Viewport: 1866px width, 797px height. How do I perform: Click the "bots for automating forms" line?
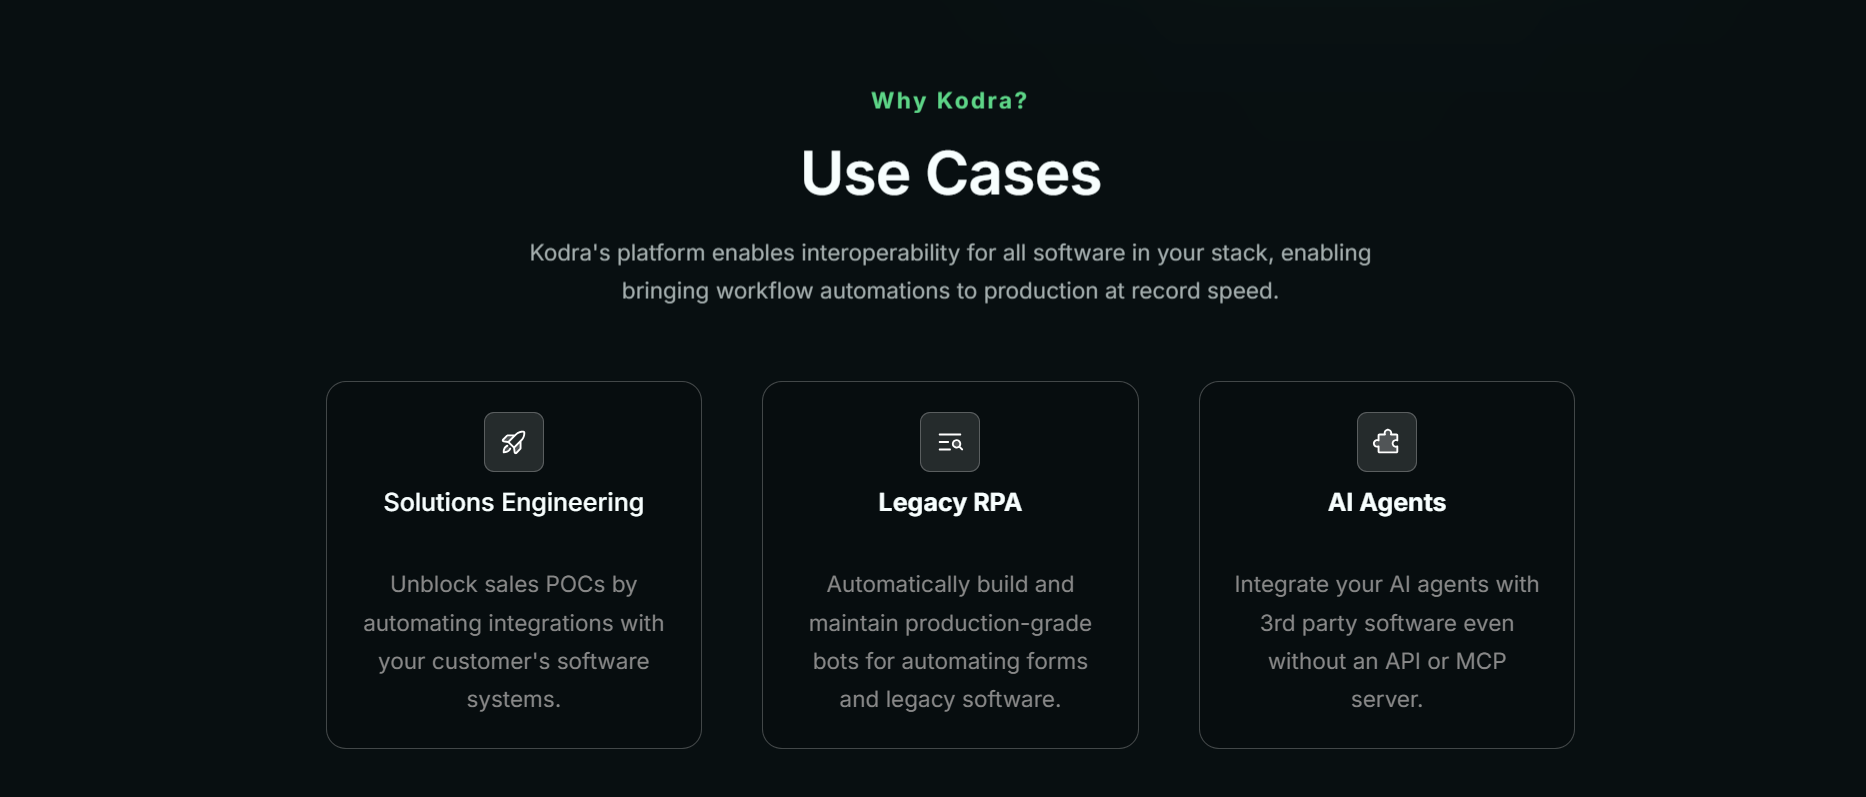click(x=950, y=661)
